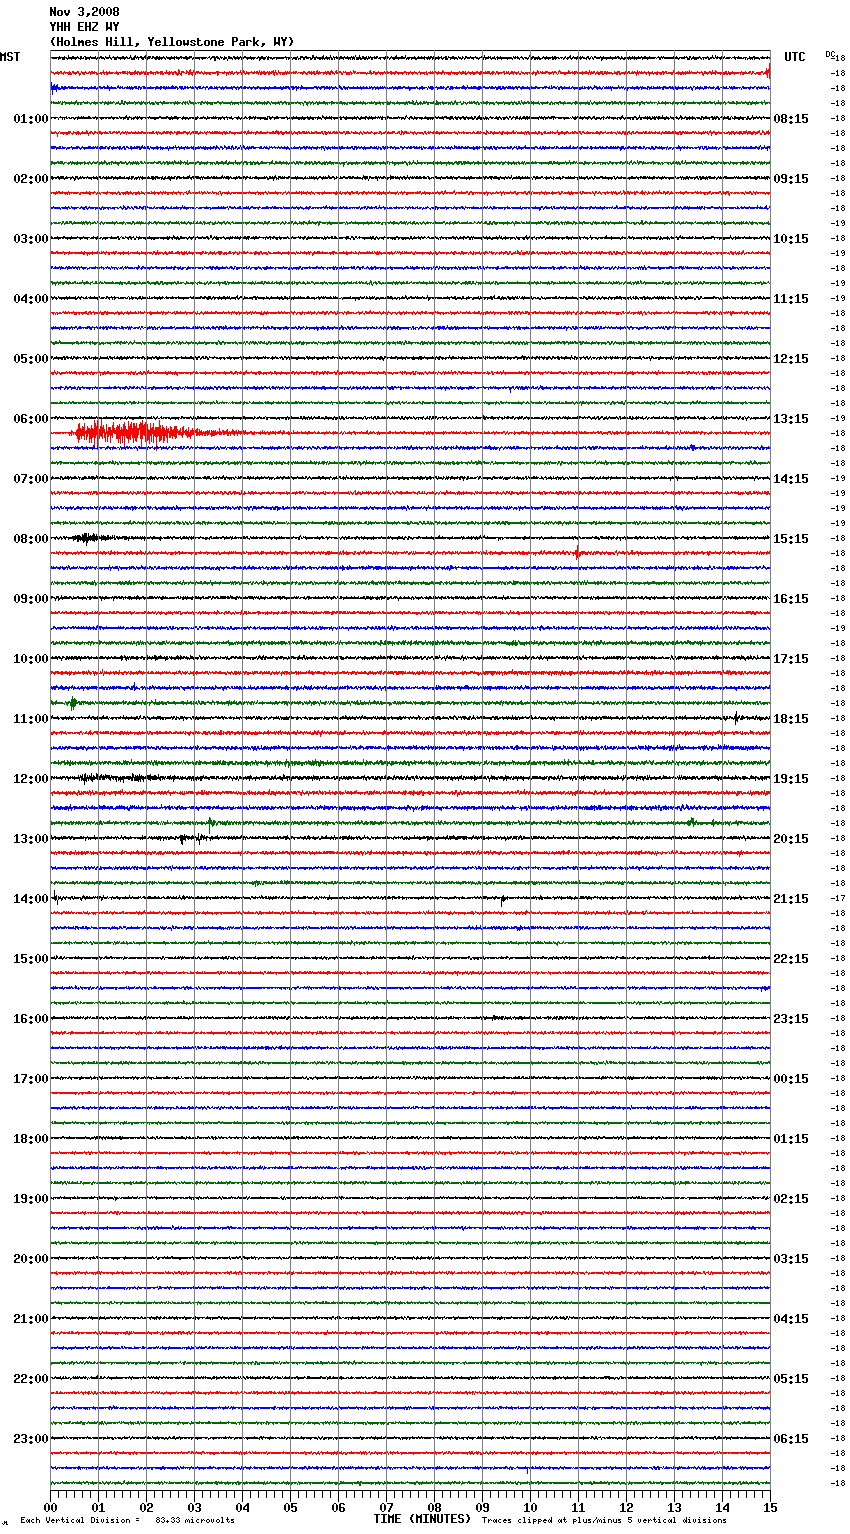Select the "14:00" MST row label
The width and height of the screenshot is (850, 1534).
pyautogui.click(x=31, y=899)
